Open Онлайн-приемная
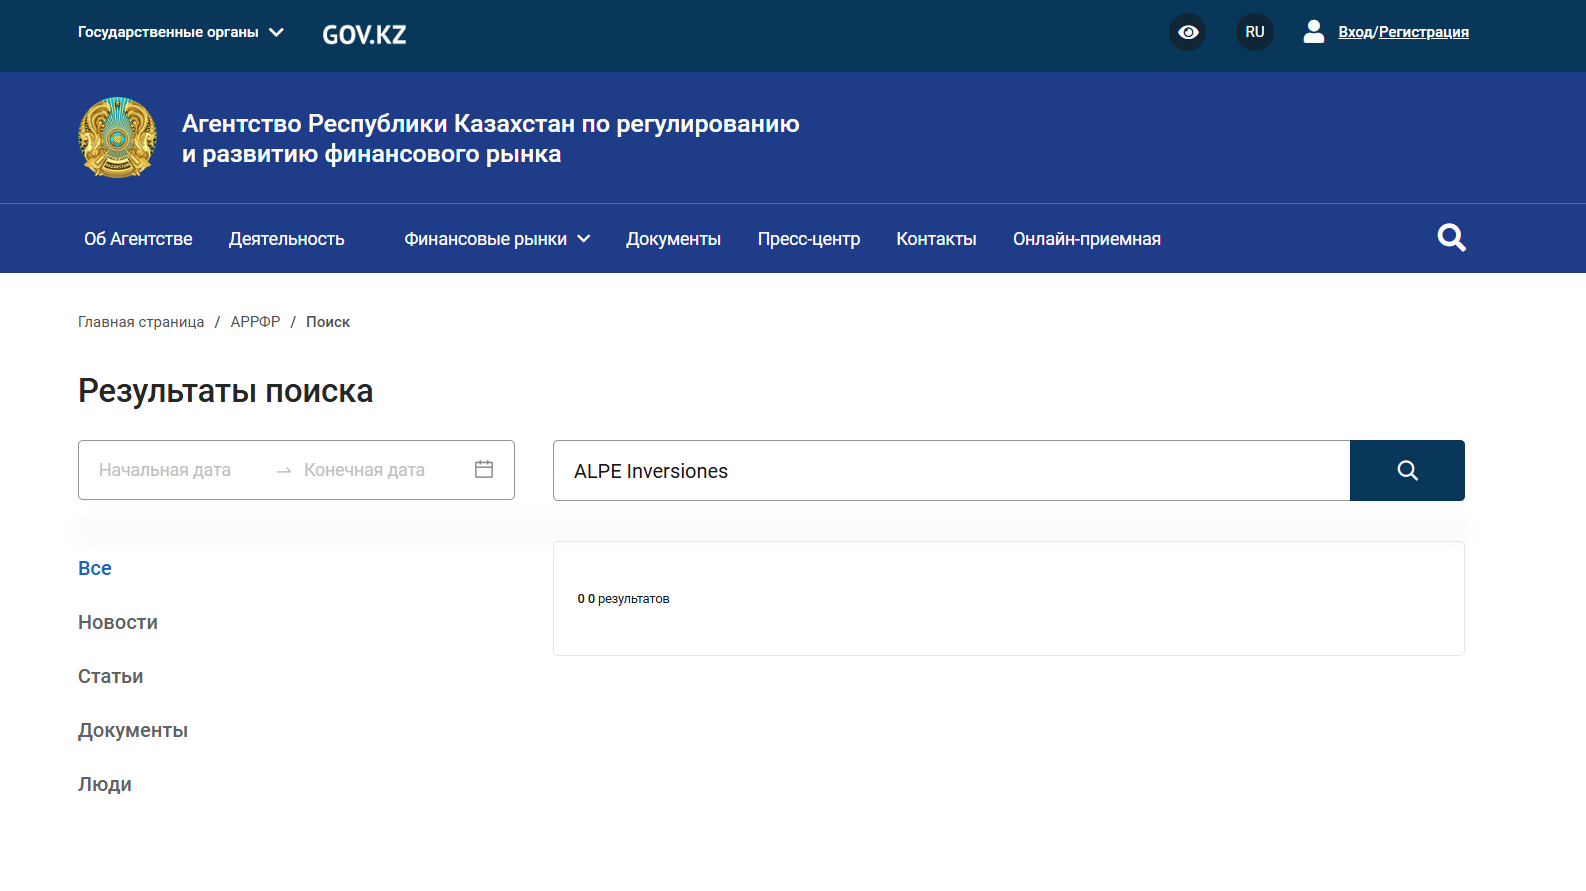The image size is (1586, 891). (1087, 239)
